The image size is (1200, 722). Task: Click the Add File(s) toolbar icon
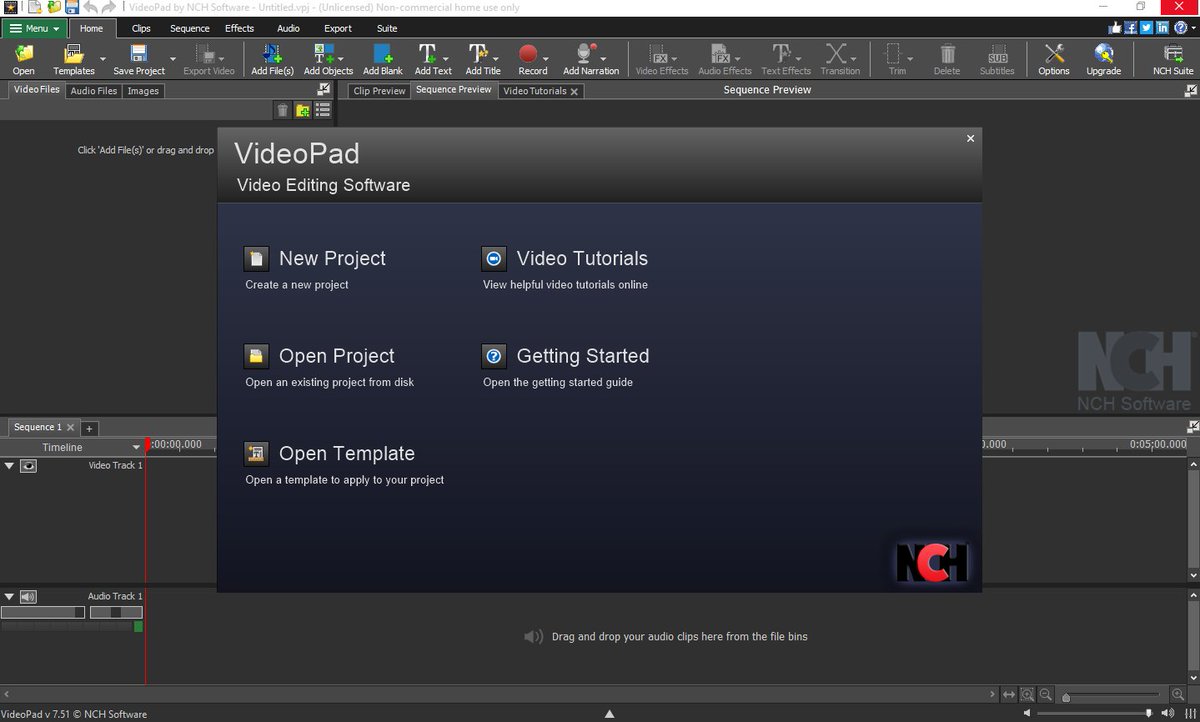point(272,54)
